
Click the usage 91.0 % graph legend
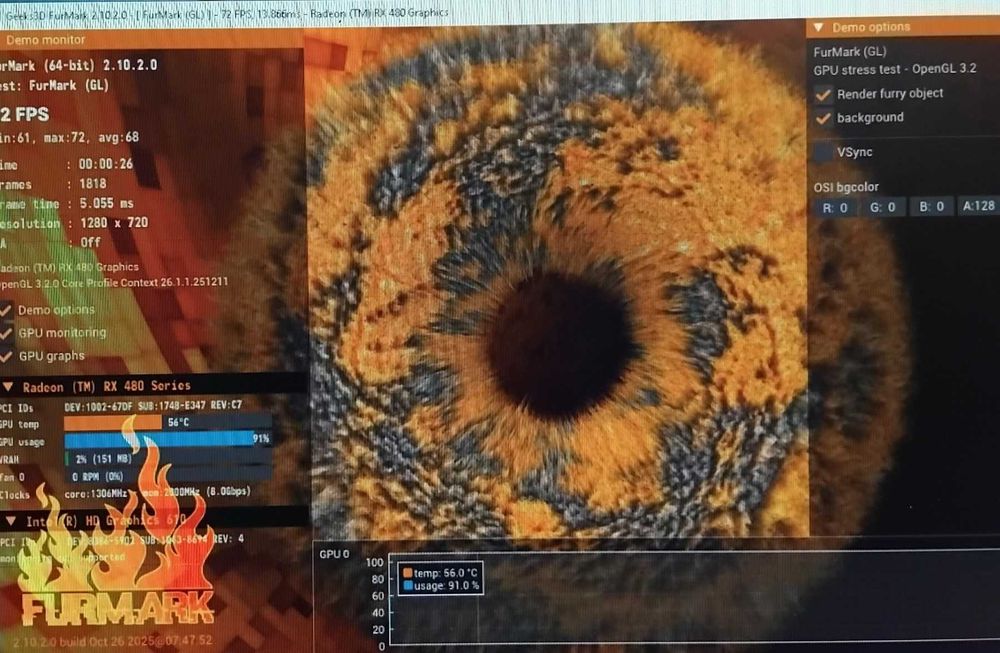click(441, 585)
